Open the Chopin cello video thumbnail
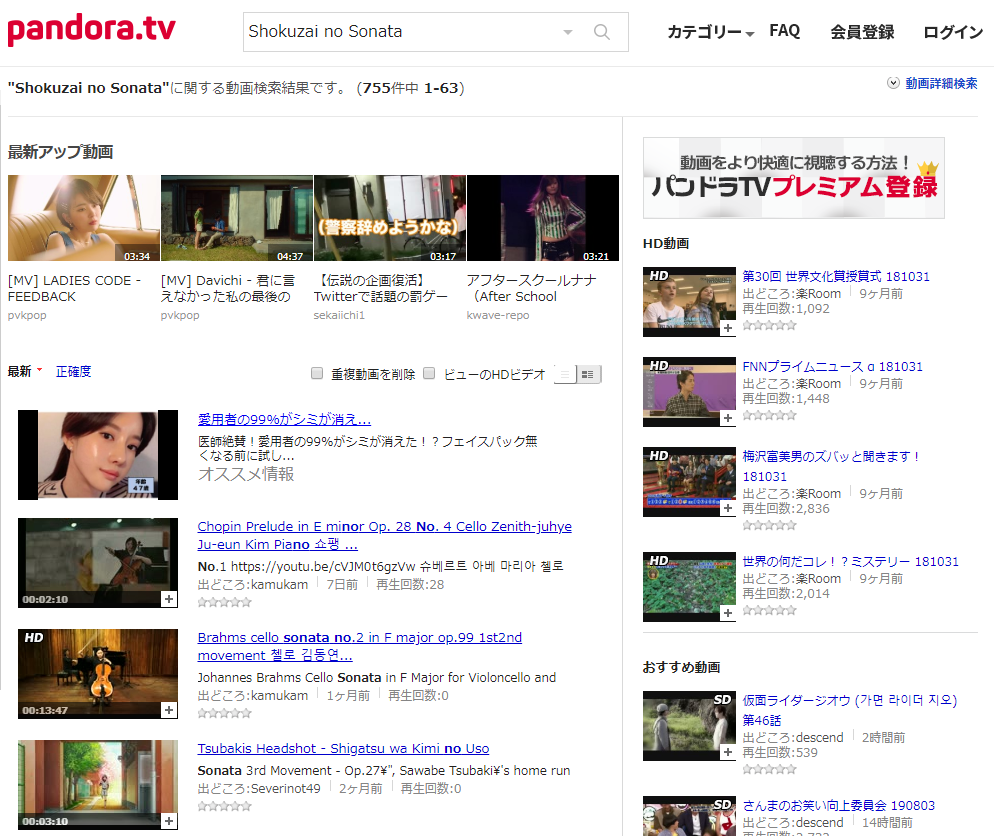The height and width of the screenshot is (836, 994). coord(98,563)
